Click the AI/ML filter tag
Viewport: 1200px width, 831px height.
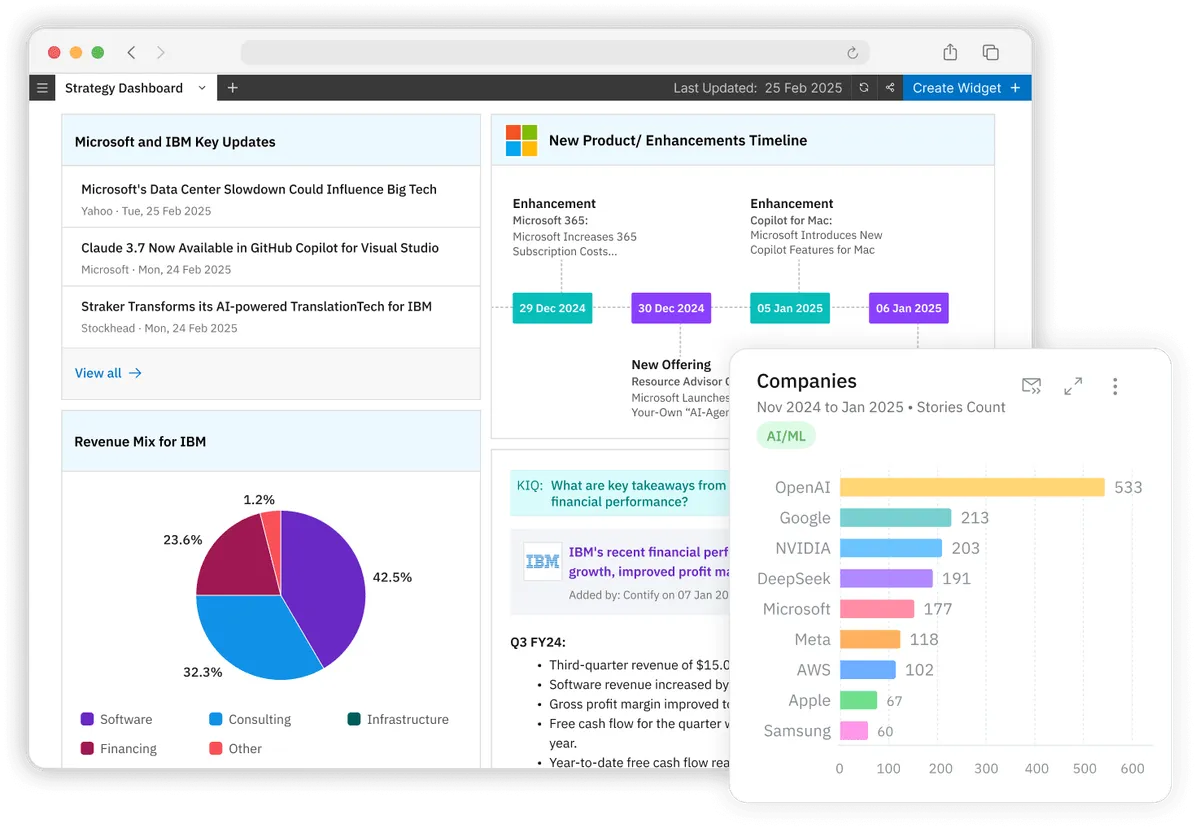[786, 436]
